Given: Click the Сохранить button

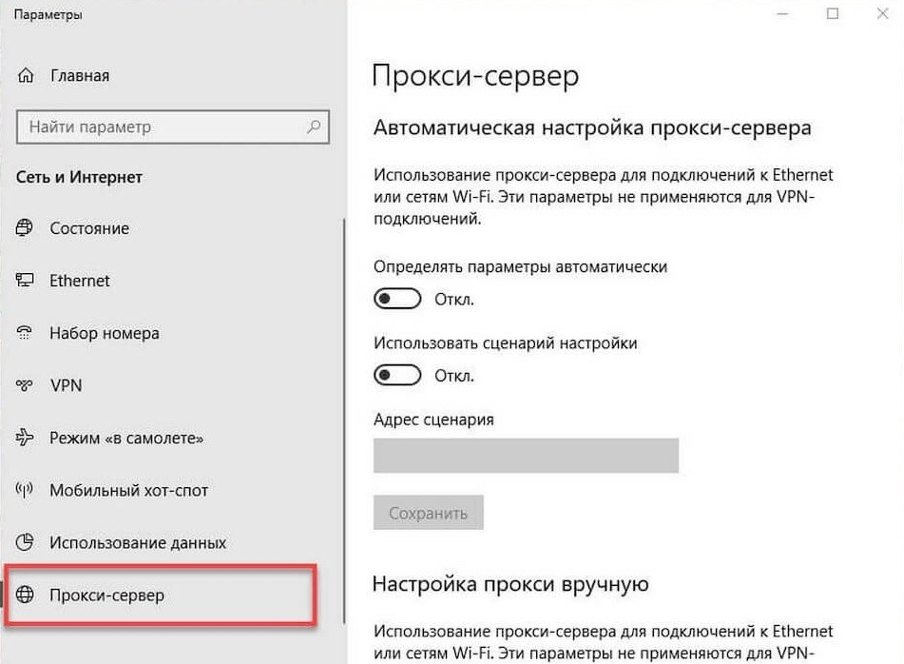Looking at the screenshot, I should click(428, 512).
